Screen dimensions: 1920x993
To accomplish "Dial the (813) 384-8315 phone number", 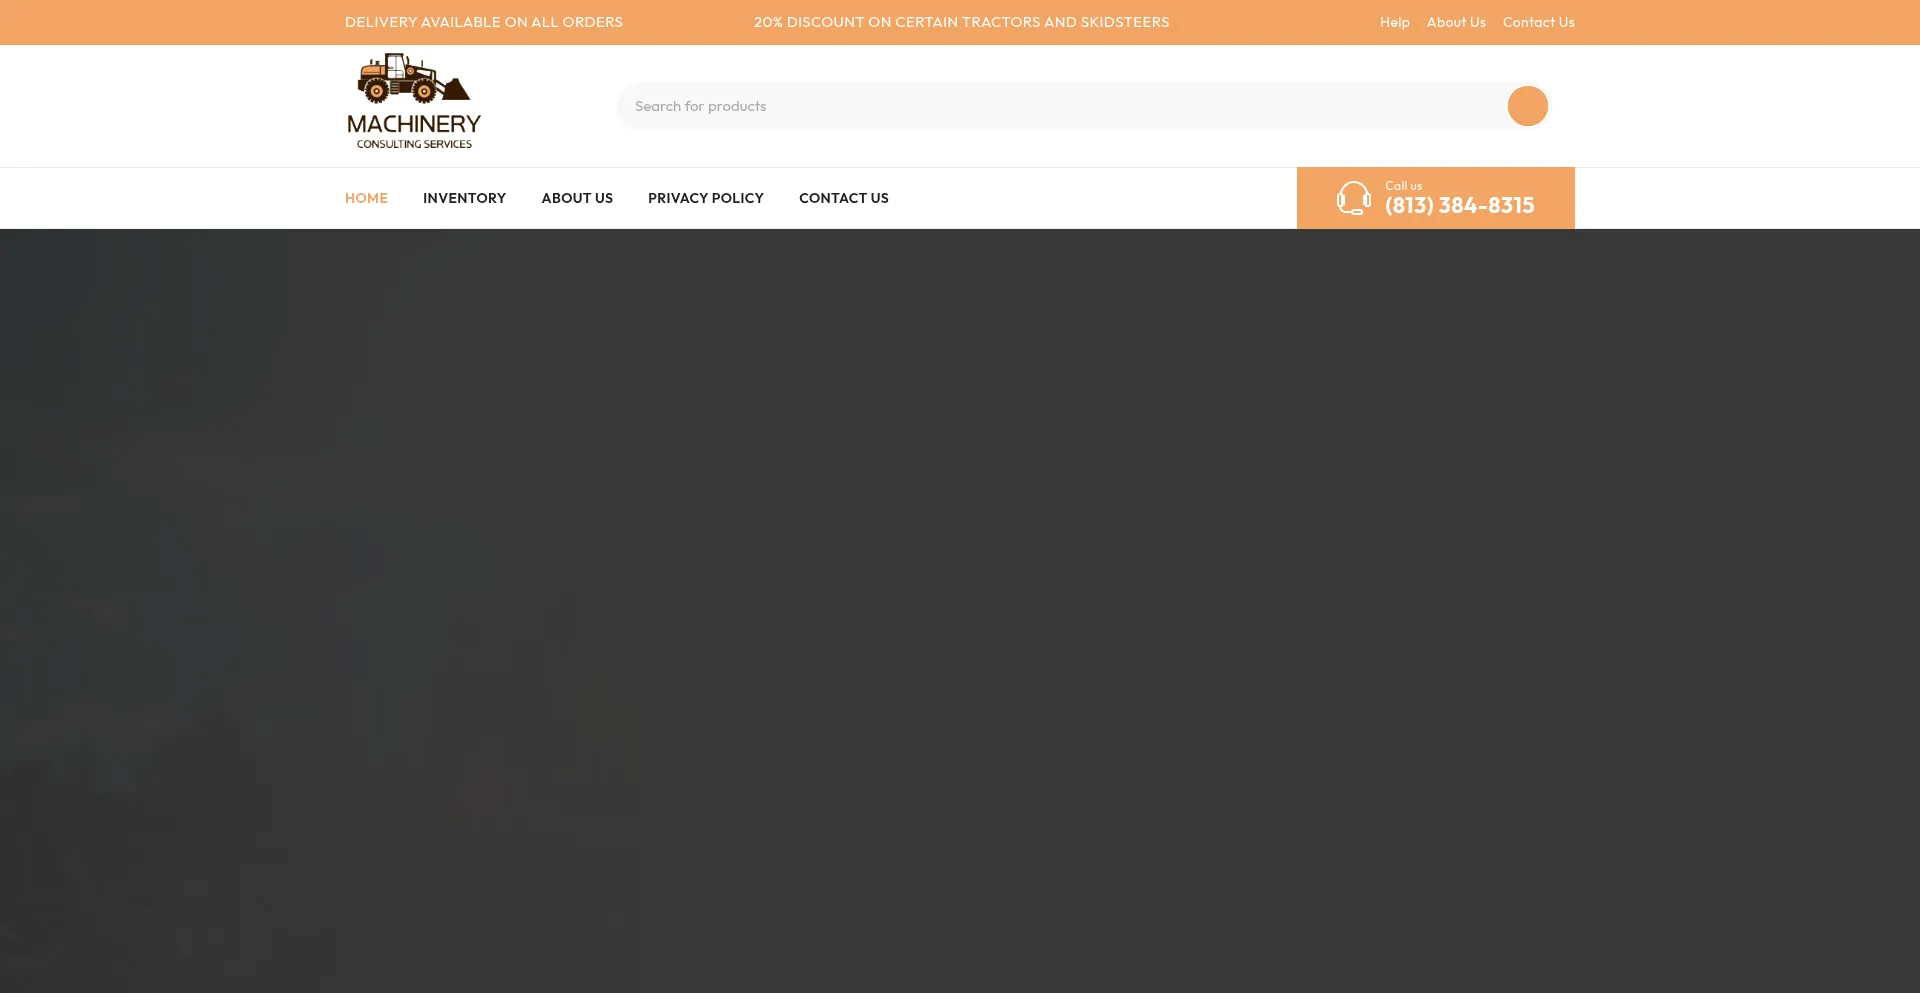I will click(x=1459, y=205).
